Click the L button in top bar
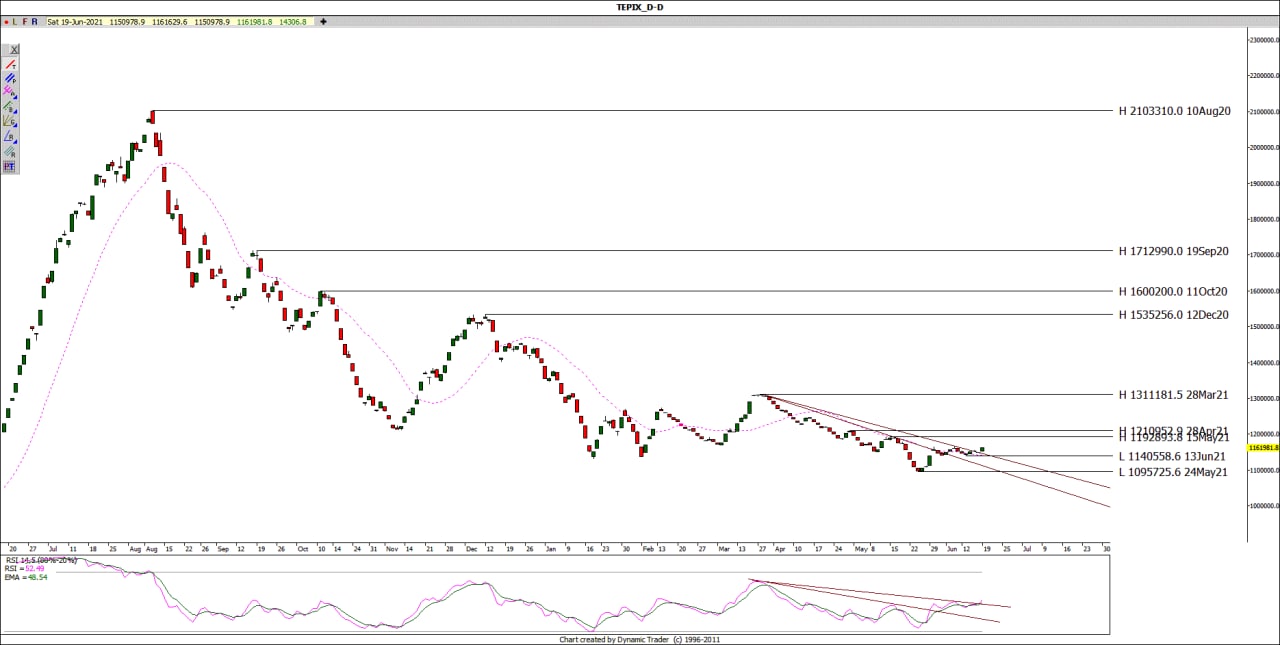1280x645 pixels. [x=16, y=21]
